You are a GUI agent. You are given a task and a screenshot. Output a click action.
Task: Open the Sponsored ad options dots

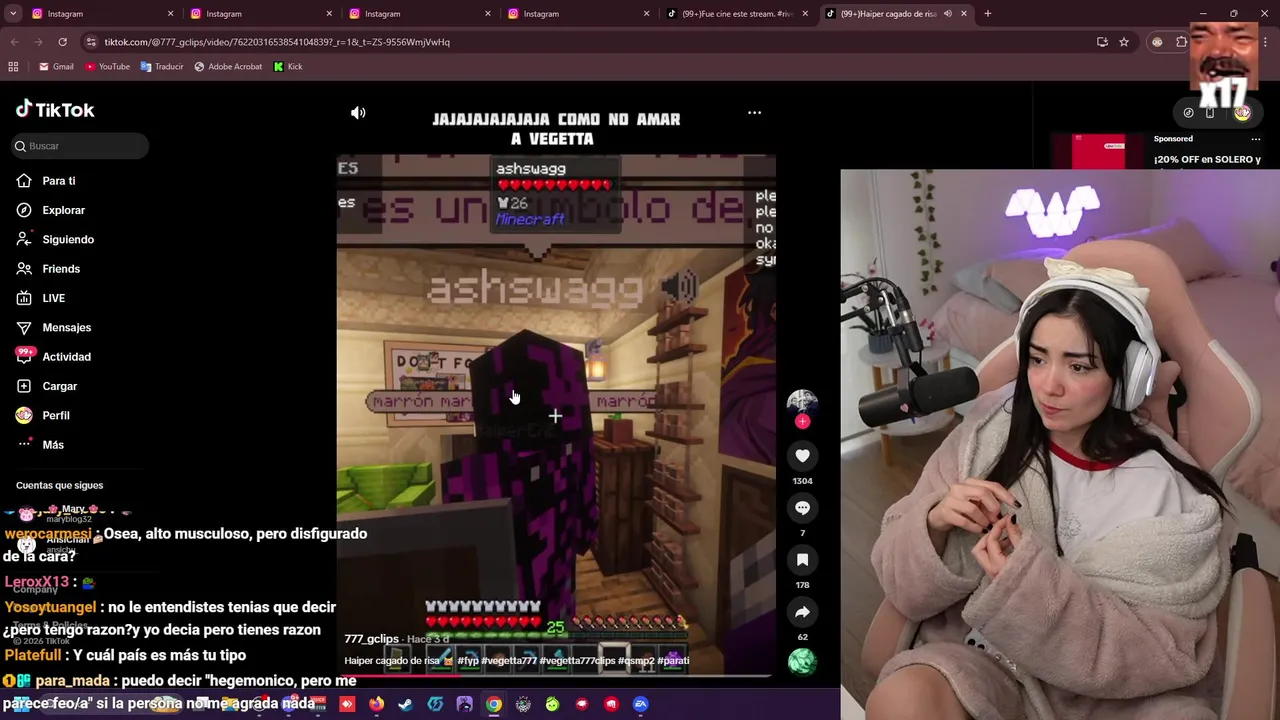[1256, 139]
